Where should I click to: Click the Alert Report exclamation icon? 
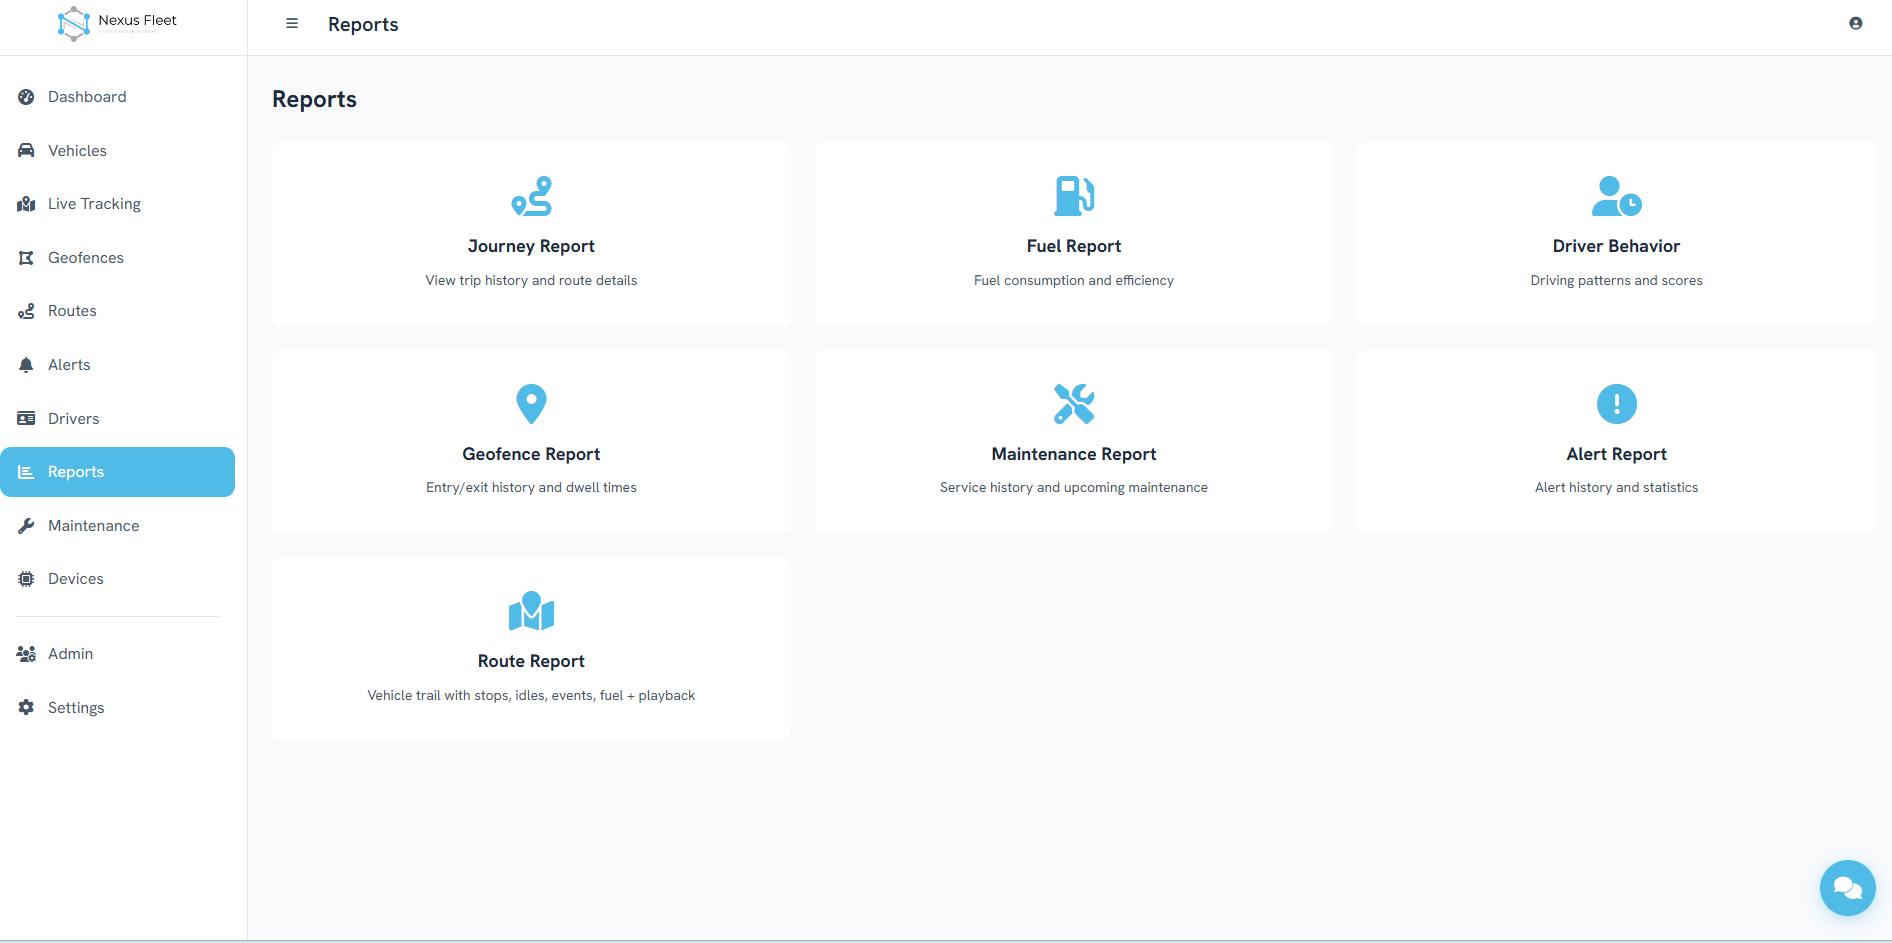(x=1616, y=404)
